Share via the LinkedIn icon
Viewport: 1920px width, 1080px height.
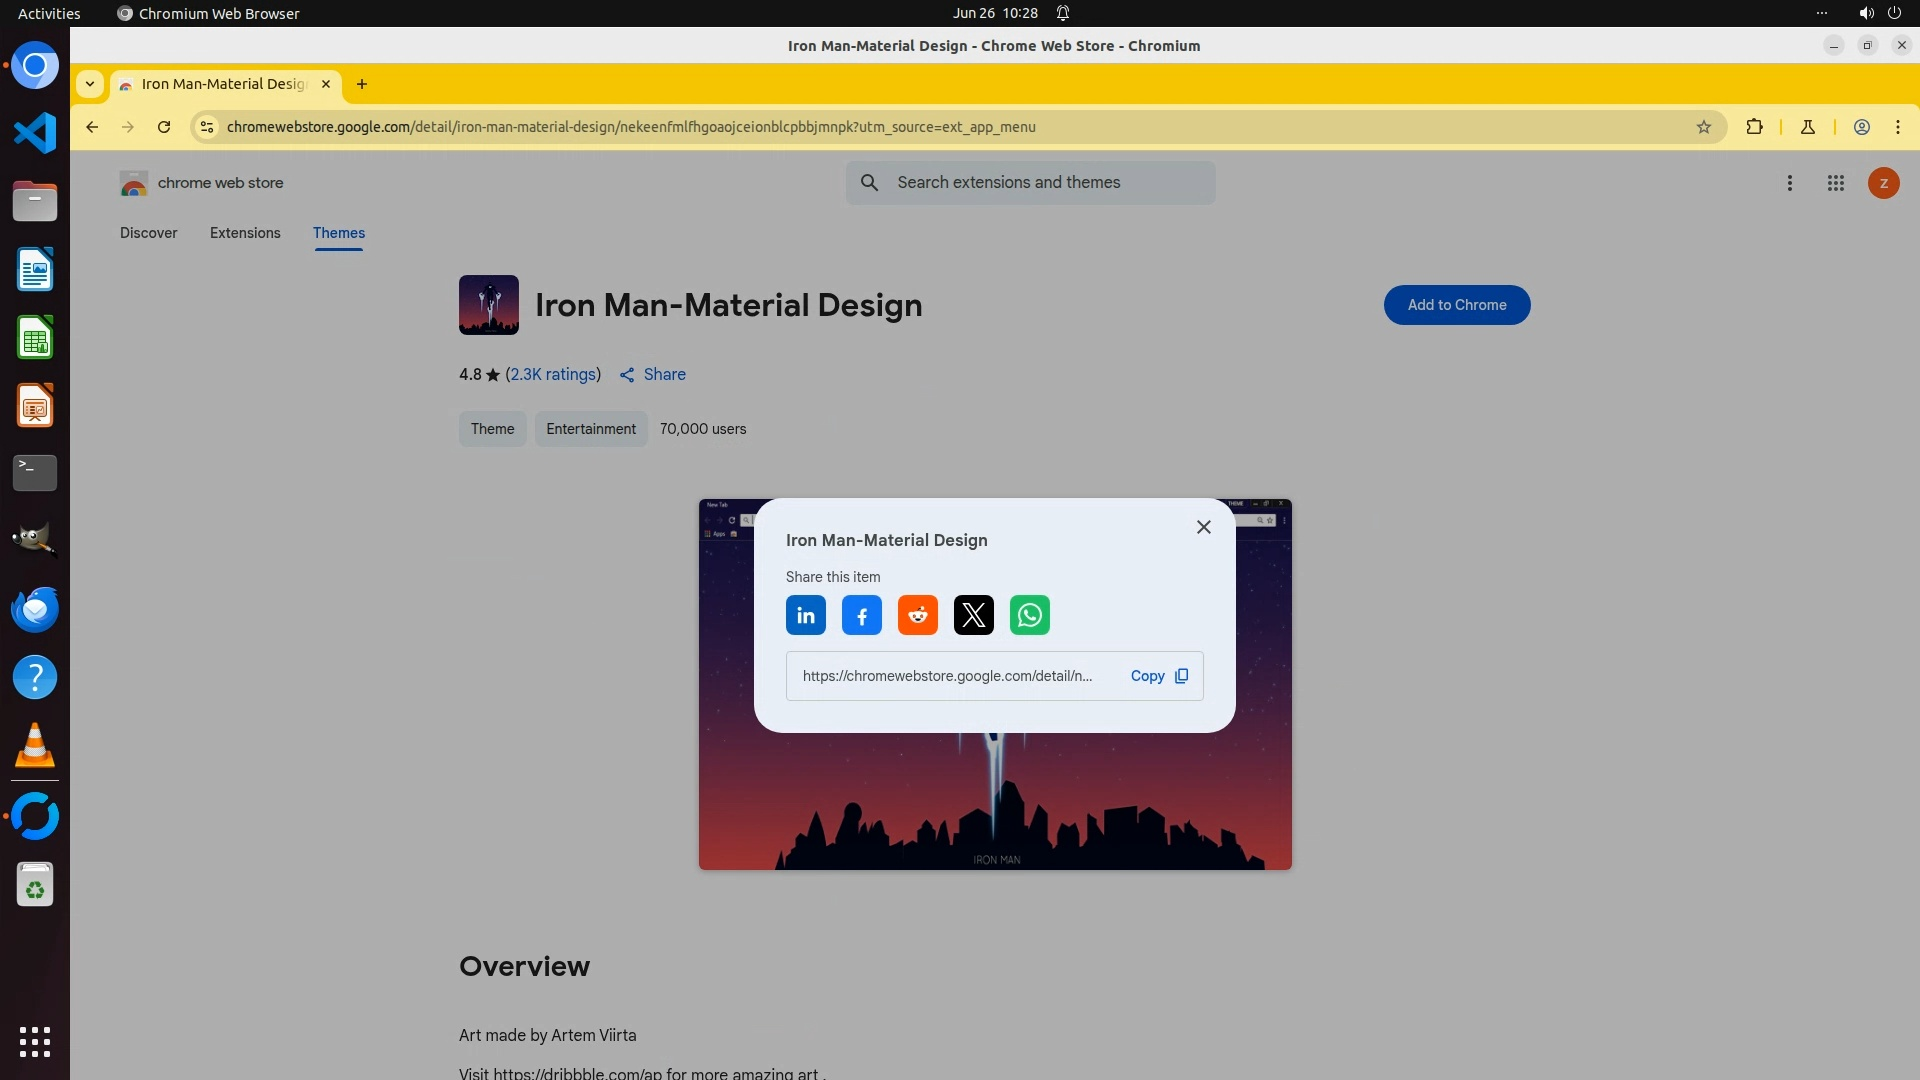pyautogui.click(x=805, y=615)
